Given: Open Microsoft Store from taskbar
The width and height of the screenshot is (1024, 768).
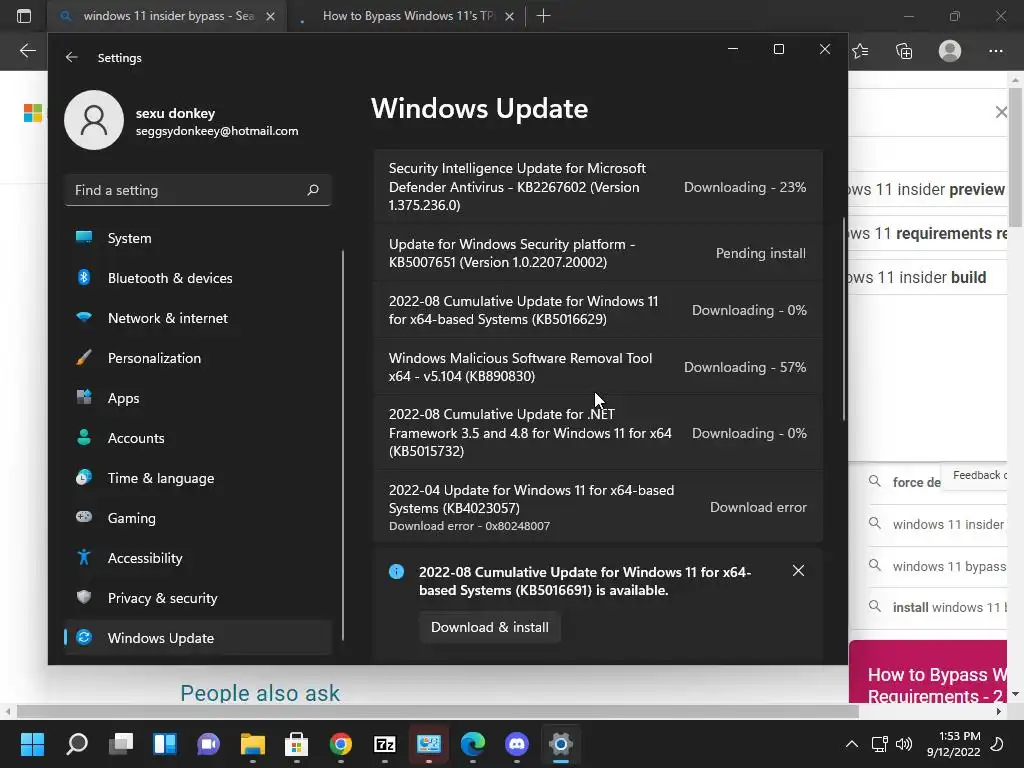Looking at the screenshot, I should pos(296,744).
